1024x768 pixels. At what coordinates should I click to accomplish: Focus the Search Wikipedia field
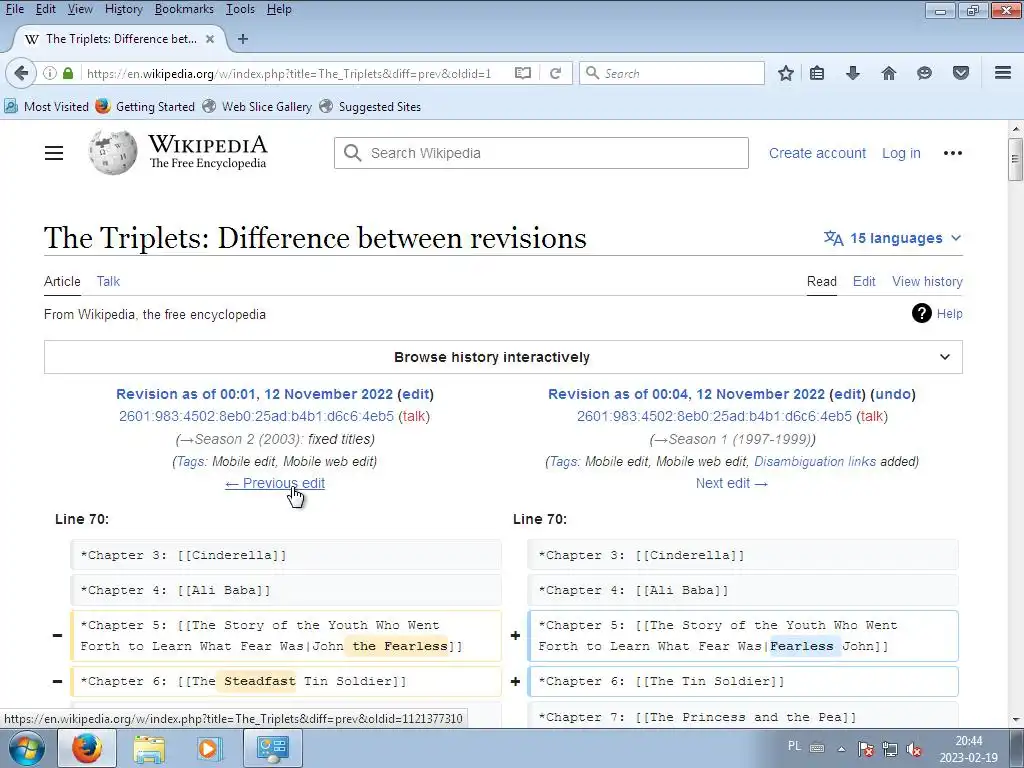click(541, 153)
